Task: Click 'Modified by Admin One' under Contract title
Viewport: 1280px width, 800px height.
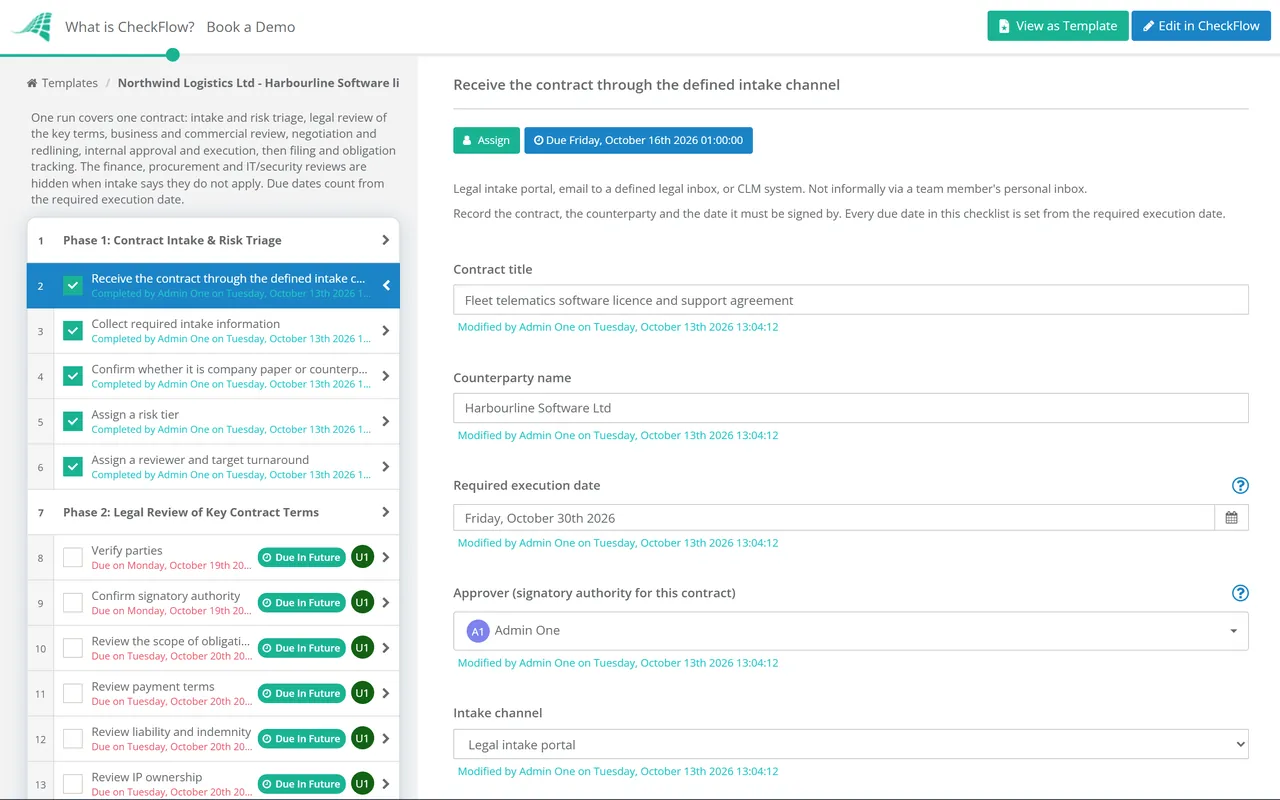Action: (x=617, y=327)
